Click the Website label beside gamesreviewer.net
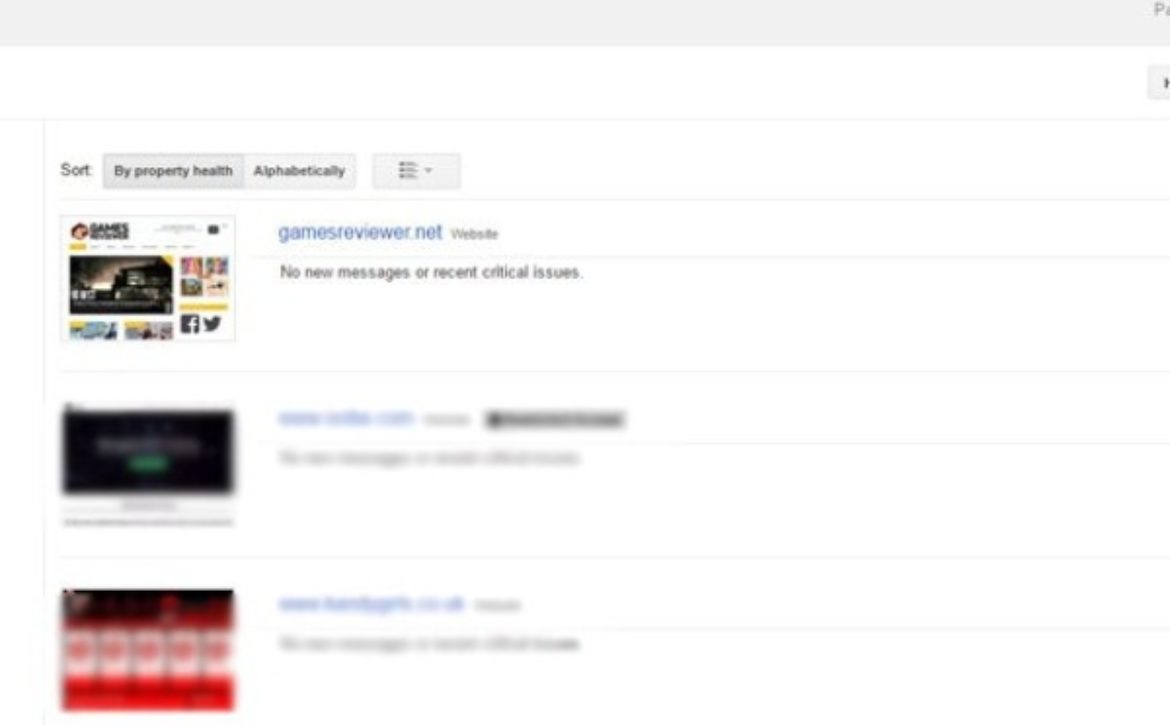This screenshot has height=725, width=1170. 474,234
